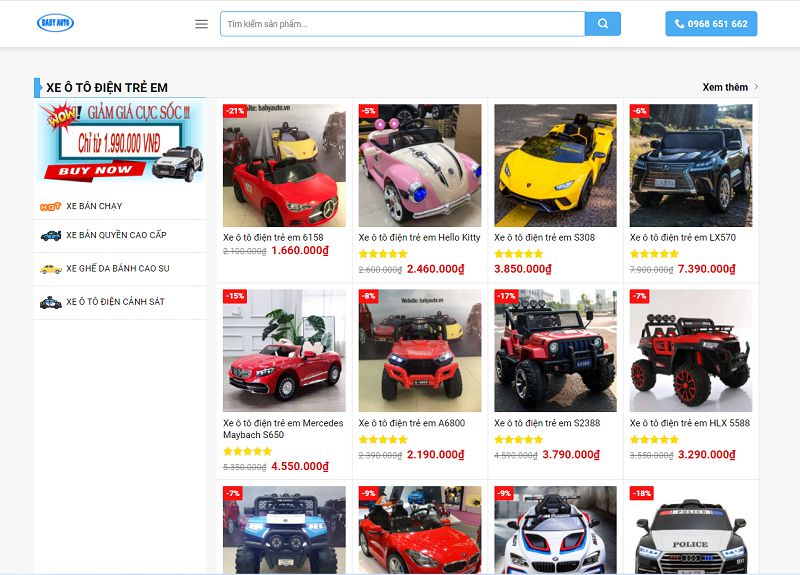This screenshot has height=575, width=800.
Task: Focus the product search field
Action: point(403,24)
